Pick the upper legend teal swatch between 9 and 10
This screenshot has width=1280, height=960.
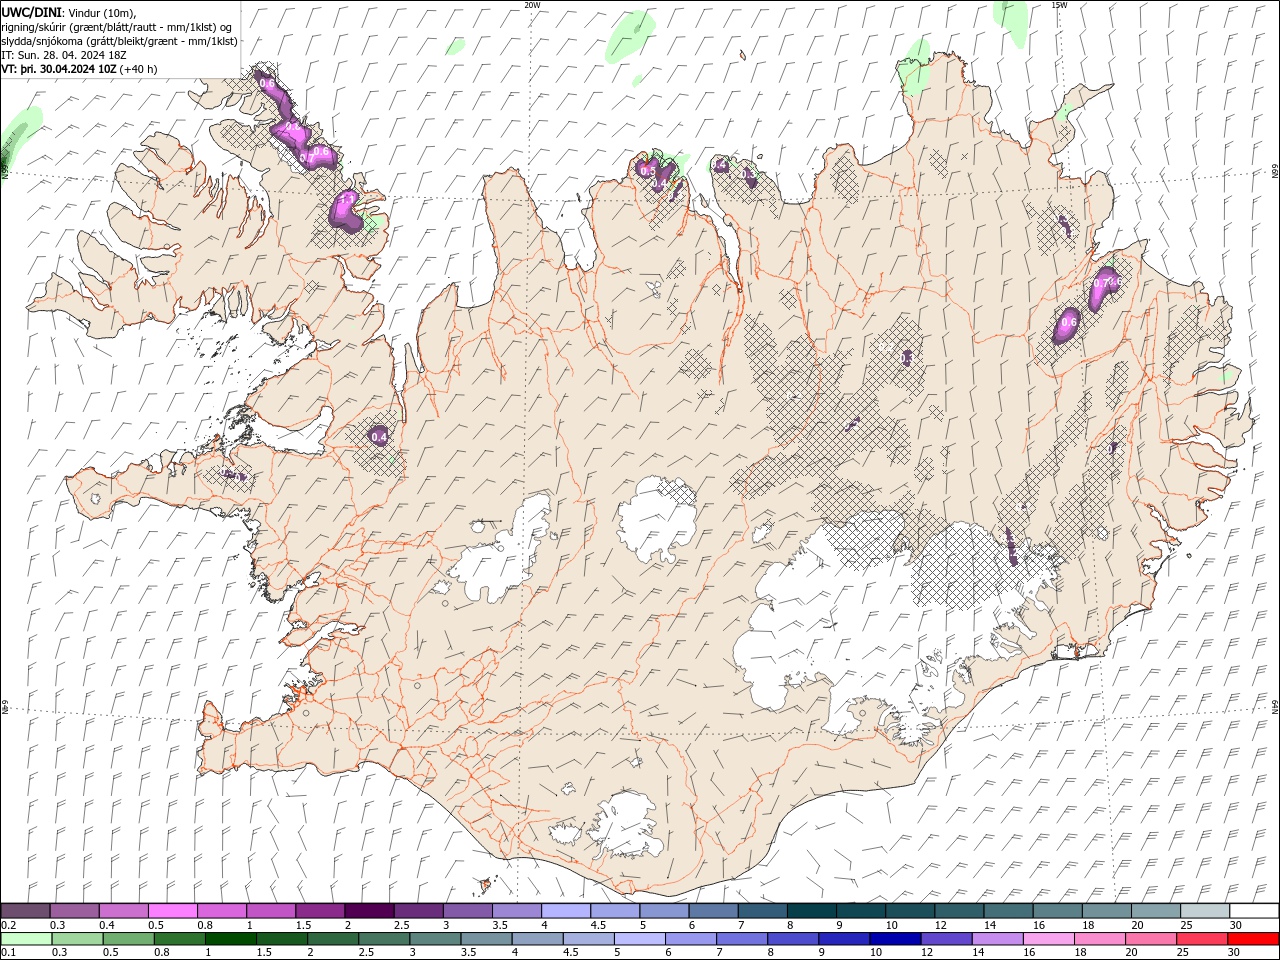tap(861, 910)
